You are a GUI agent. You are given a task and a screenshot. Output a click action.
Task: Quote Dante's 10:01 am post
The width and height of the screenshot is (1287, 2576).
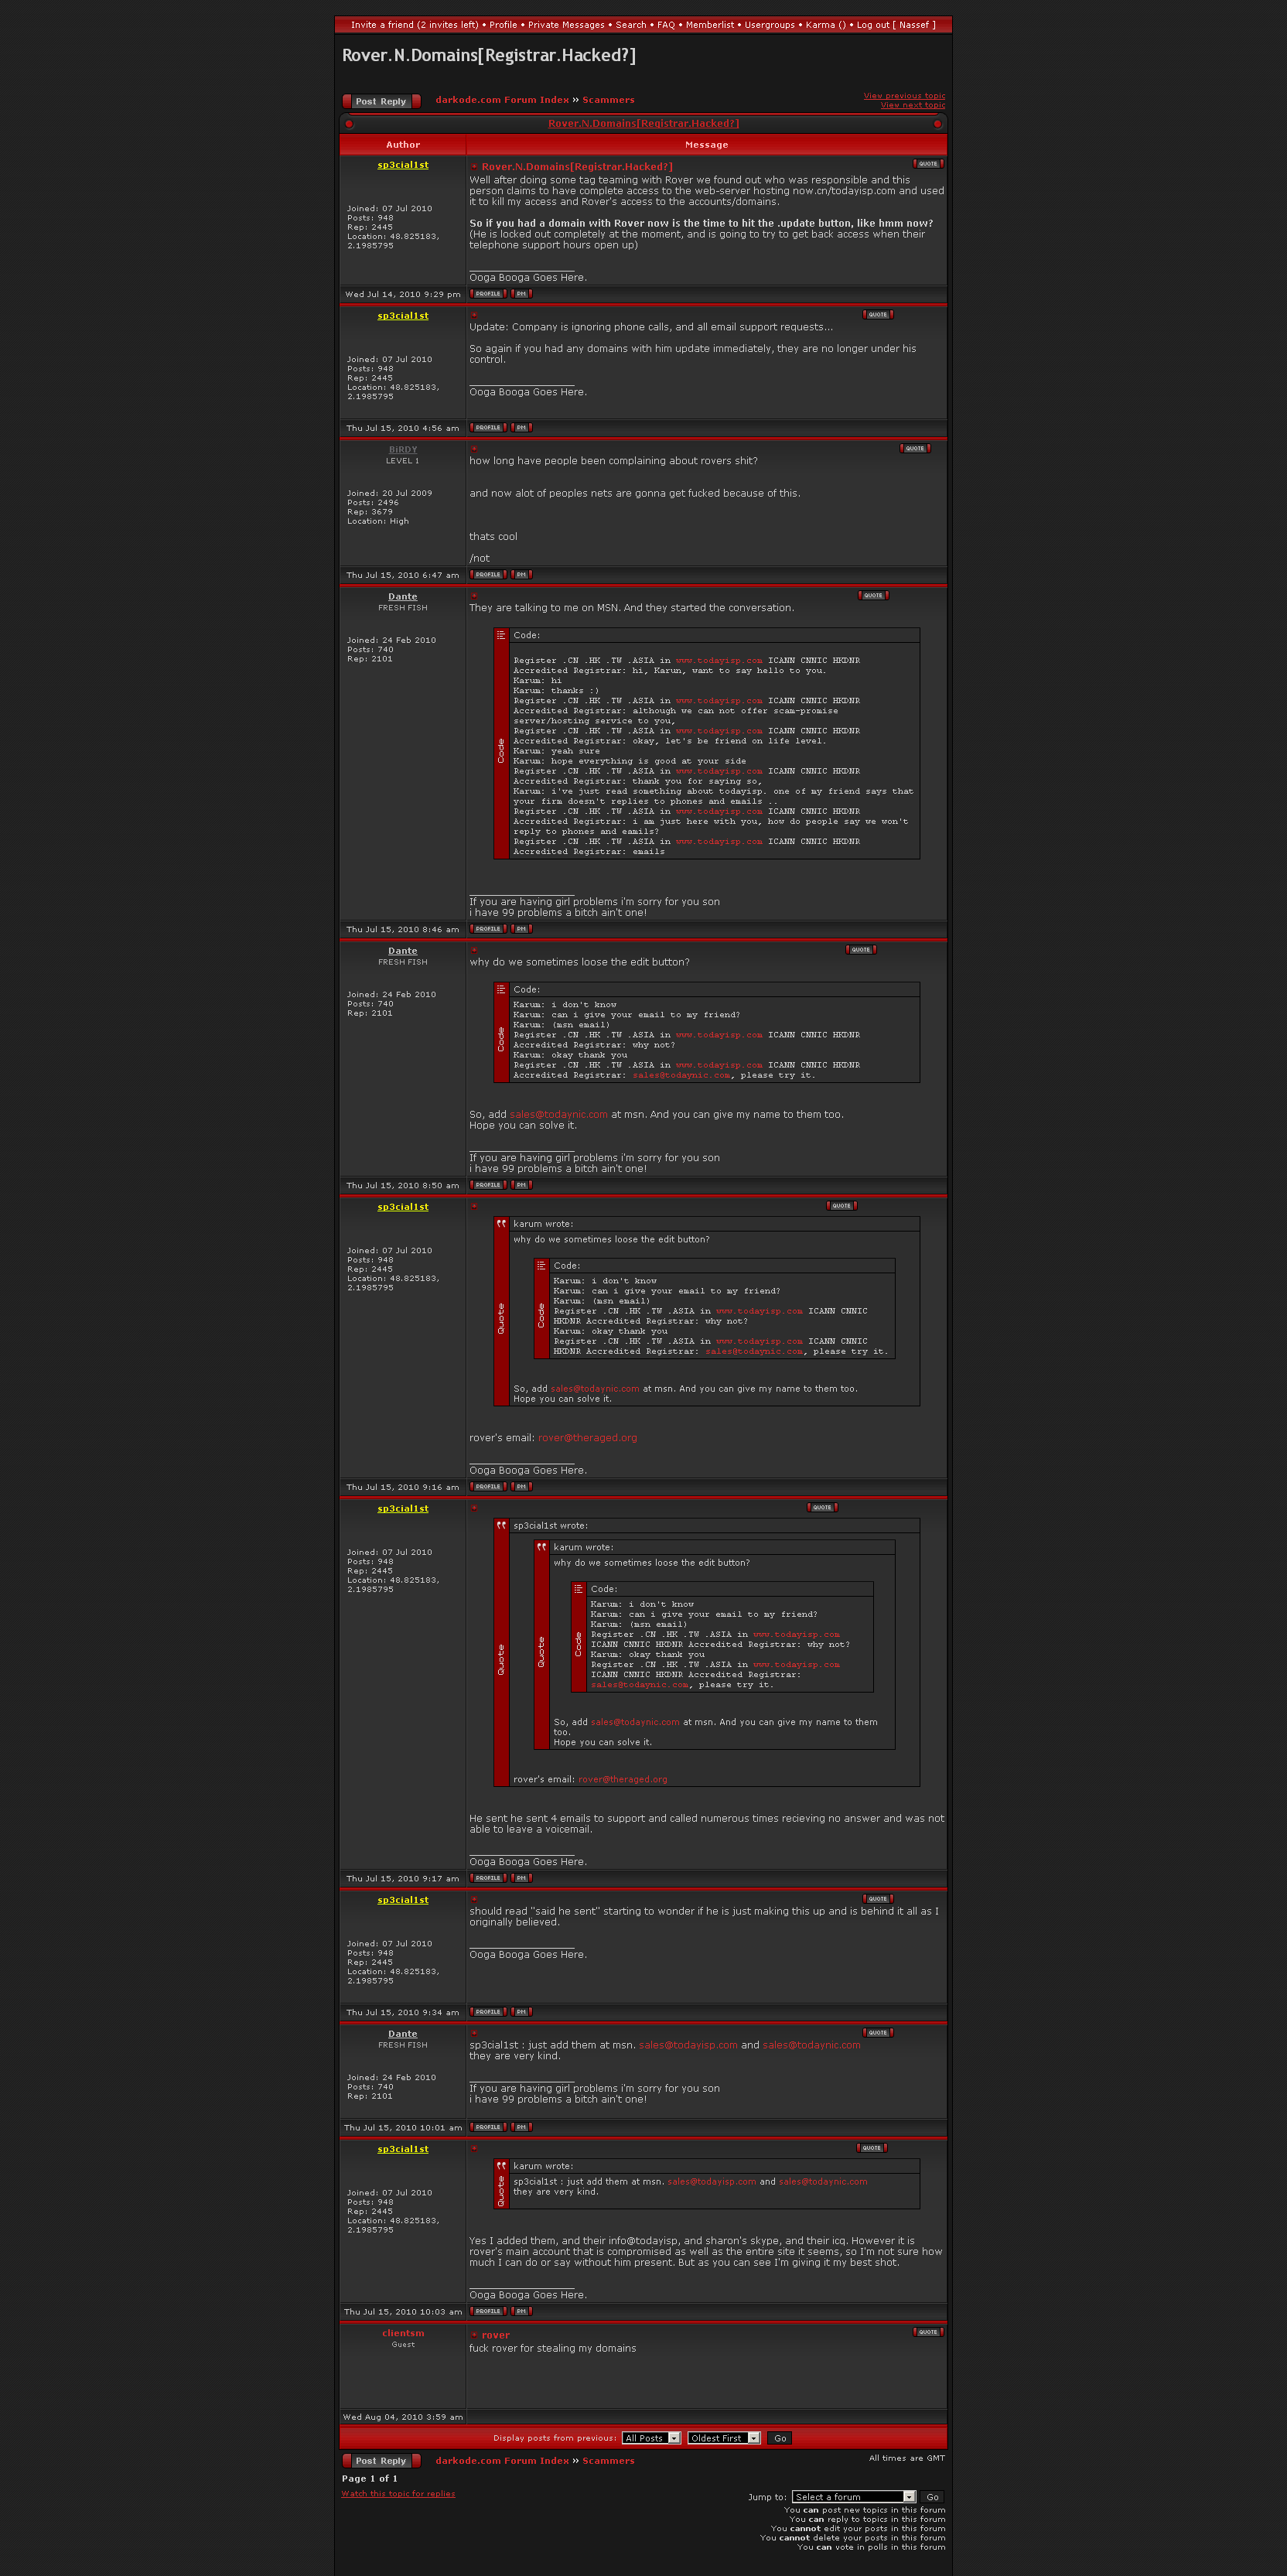[x=877, y=2033]
